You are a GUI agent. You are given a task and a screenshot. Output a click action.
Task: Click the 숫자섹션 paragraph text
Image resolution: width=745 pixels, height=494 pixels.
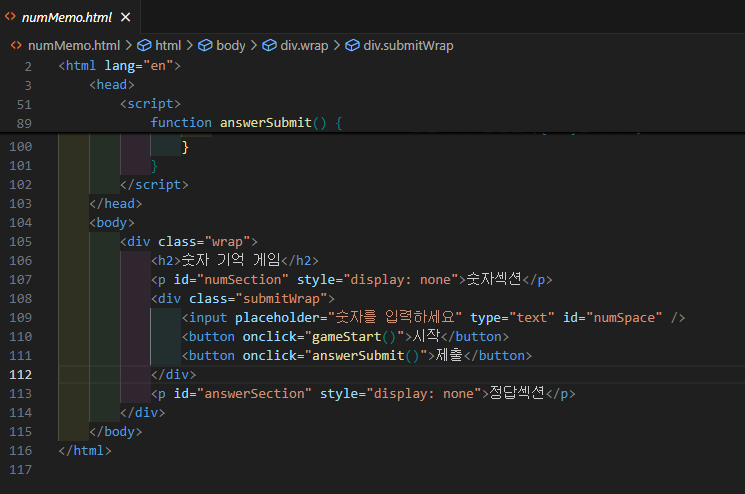click(x=494, y=279)
